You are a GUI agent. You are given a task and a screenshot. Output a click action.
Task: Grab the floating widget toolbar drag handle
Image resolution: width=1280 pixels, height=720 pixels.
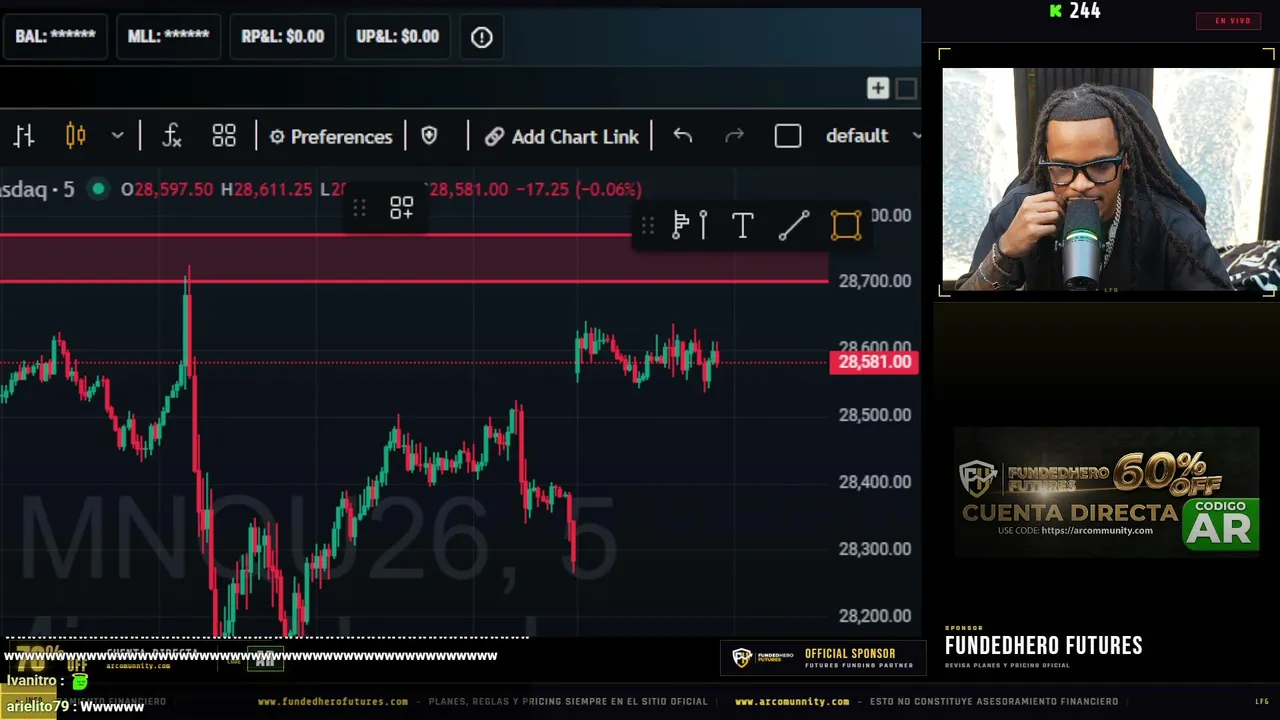pos(359,208)
